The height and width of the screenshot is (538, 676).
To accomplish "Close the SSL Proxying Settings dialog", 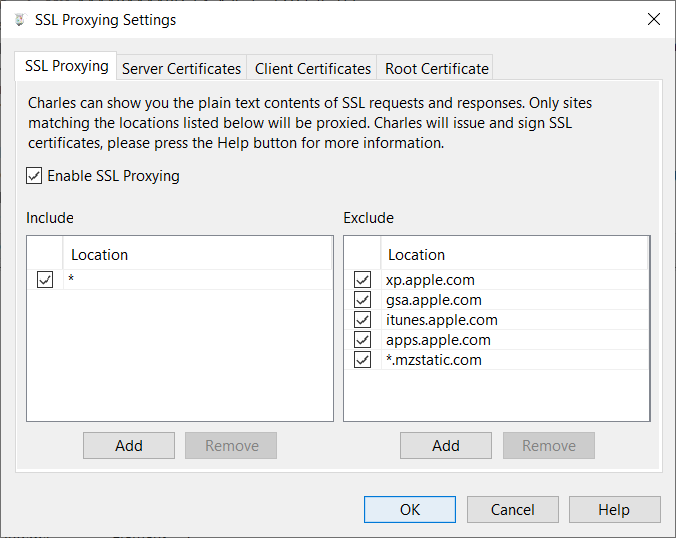I will coord(653,19).
